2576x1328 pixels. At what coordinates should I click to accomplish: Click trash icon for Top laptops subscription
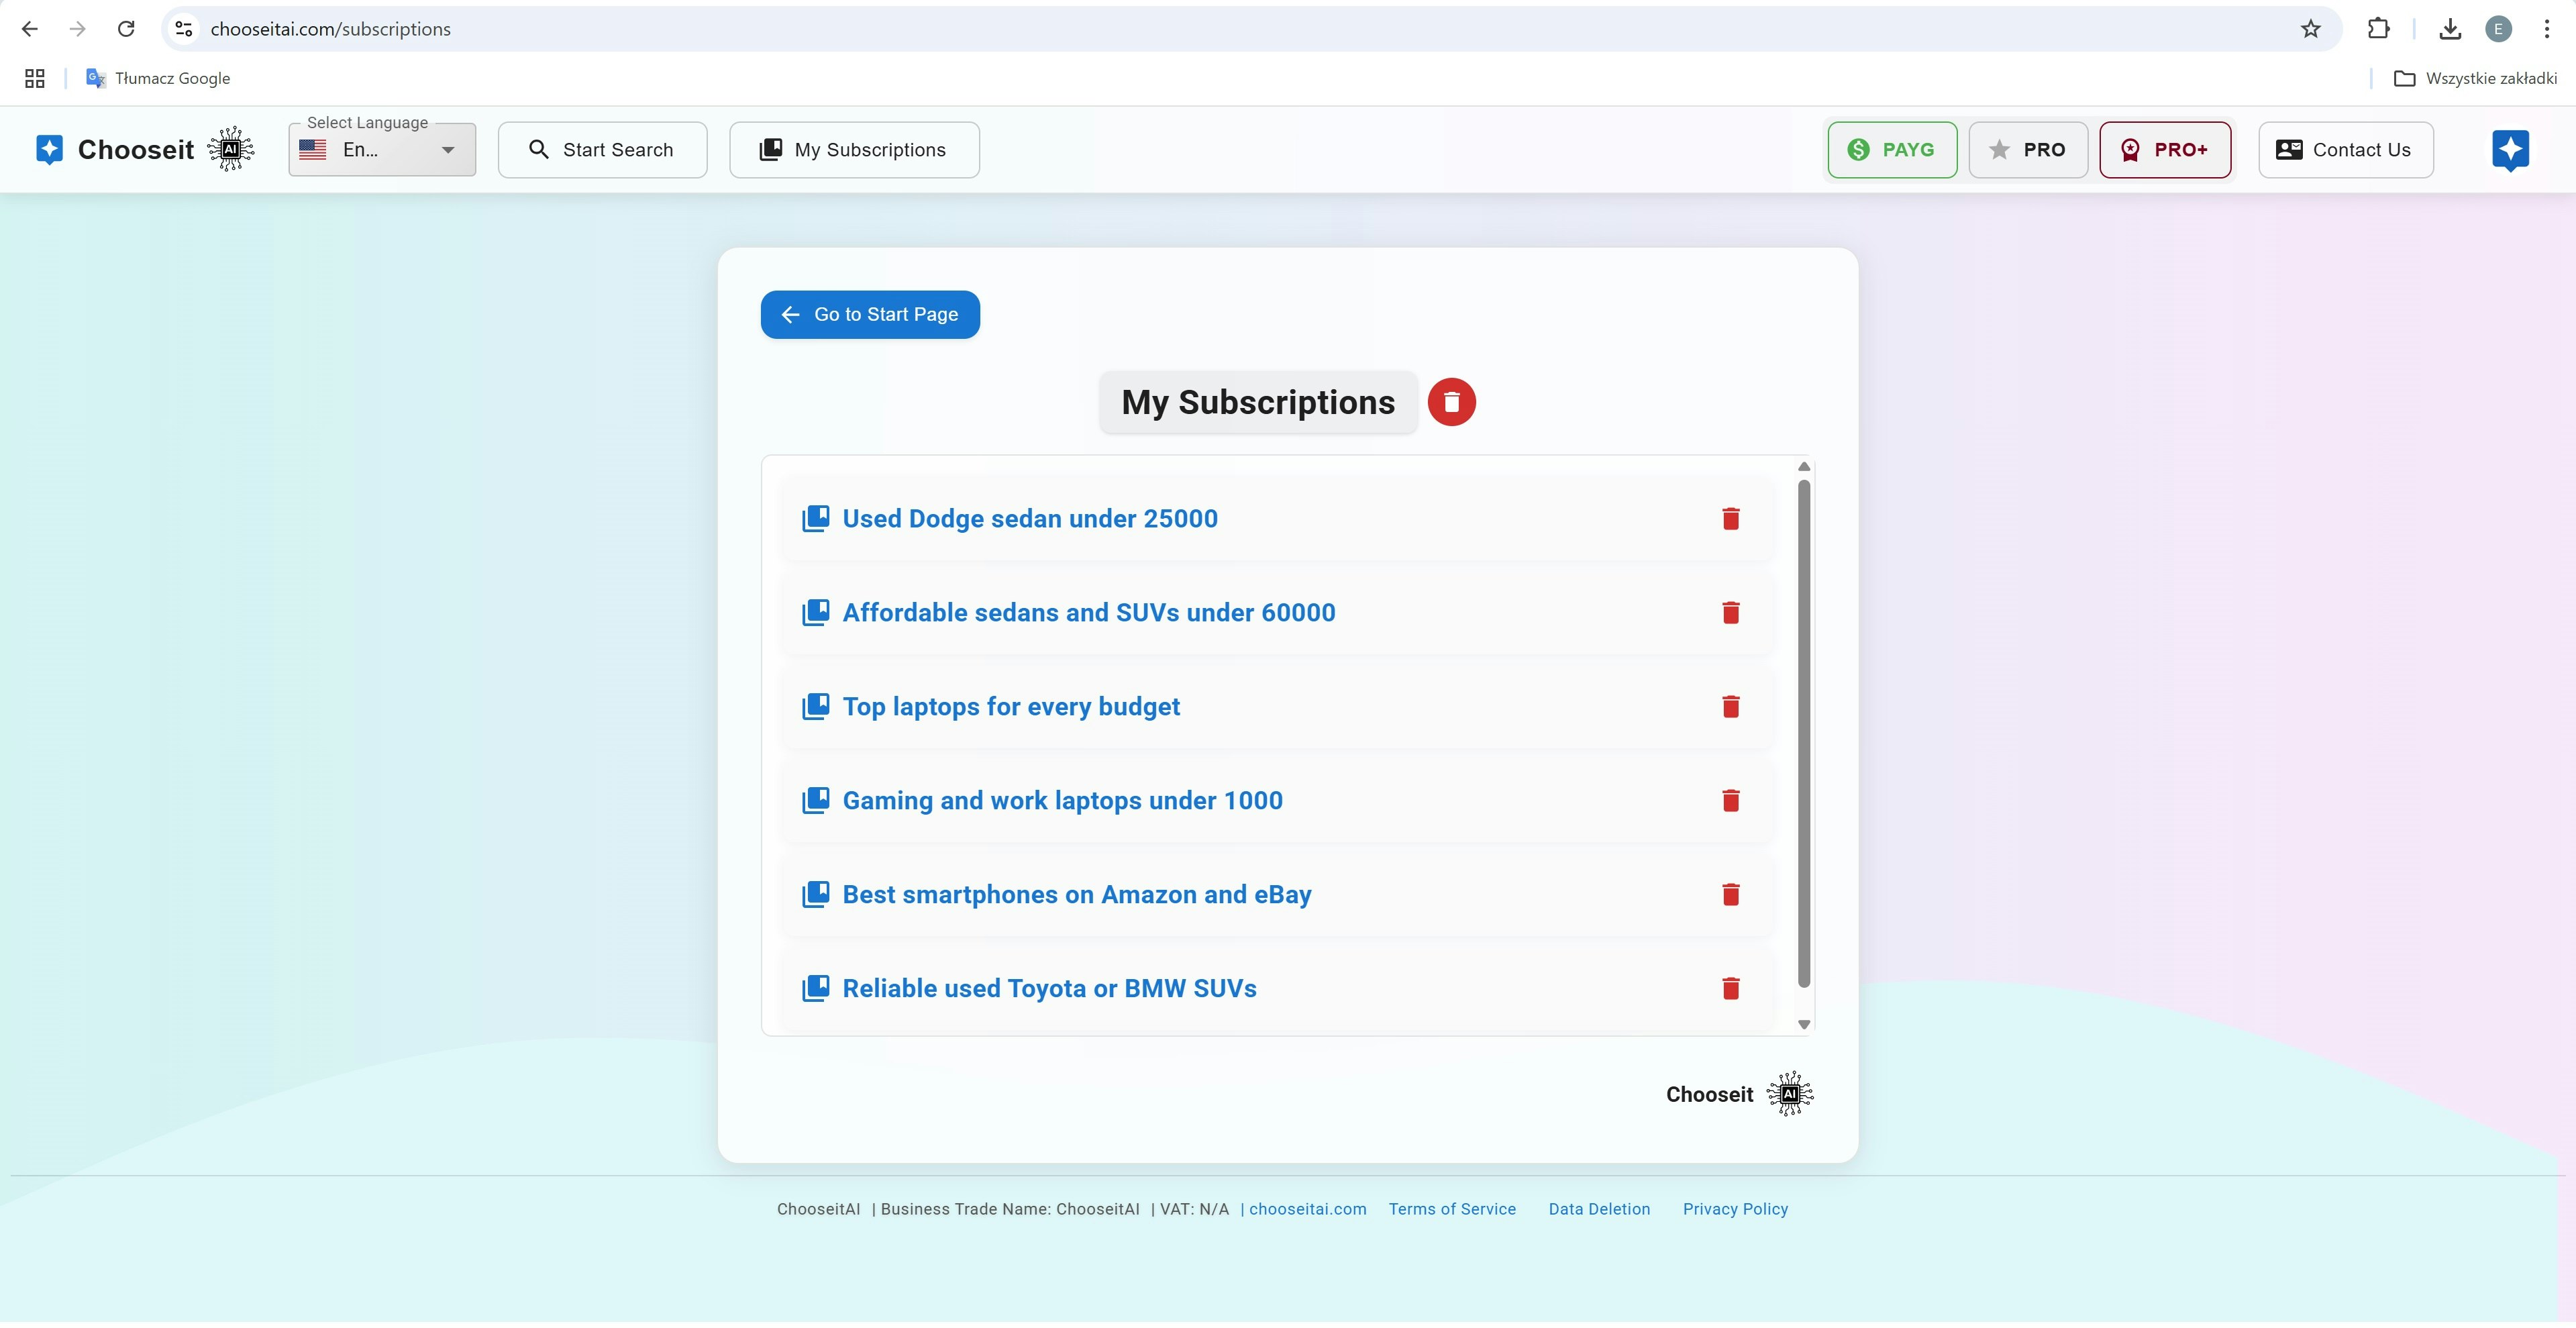(1730, 707)
